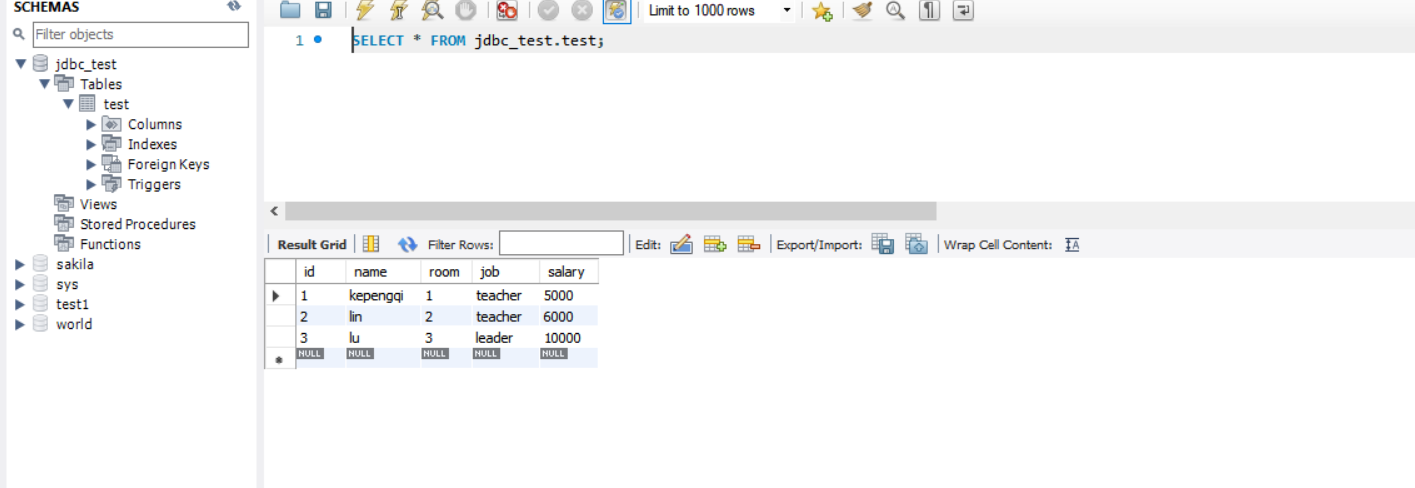The width and height of the screenshot is (1415, 488).
Task: Toggle stop-on-error red icon
Action: [507, 11]
